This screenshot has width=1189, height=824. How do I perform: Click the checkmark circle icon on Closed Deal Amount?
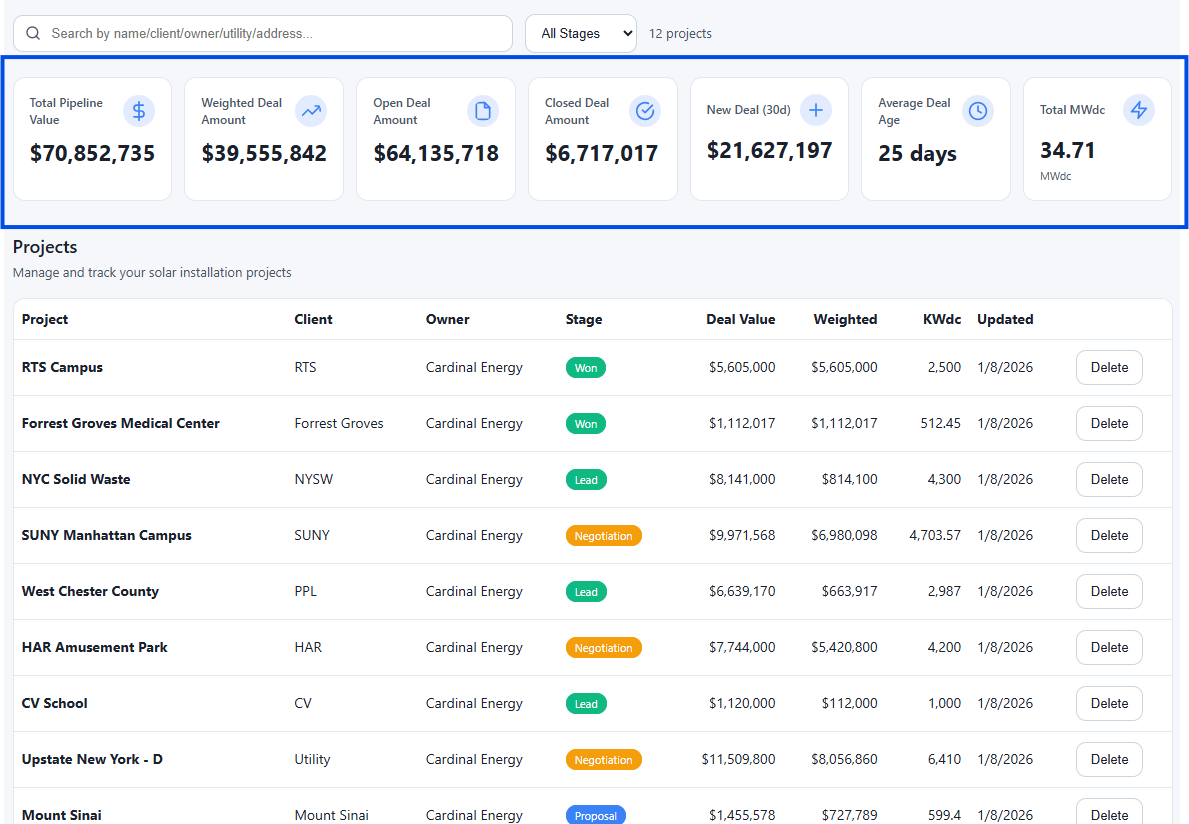click(x=645, y=111)
